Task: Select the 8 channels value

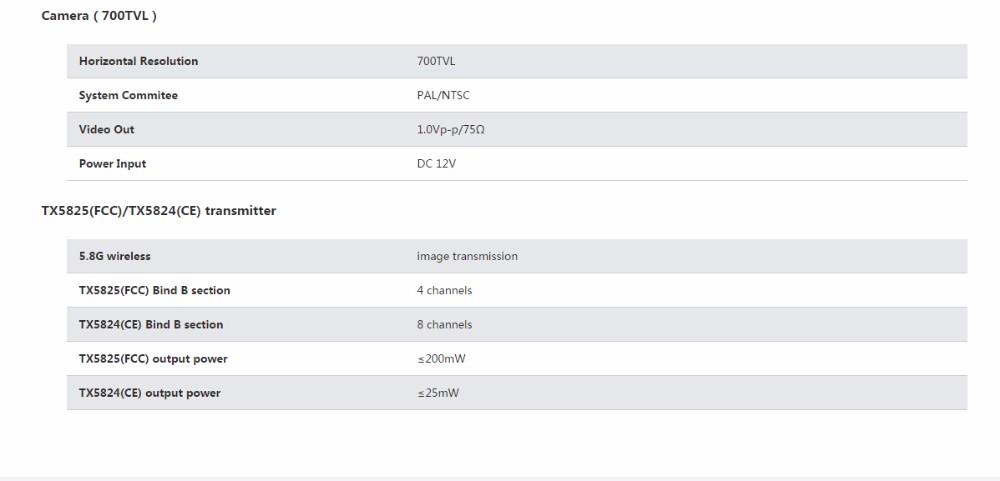Action: [444, 324]
